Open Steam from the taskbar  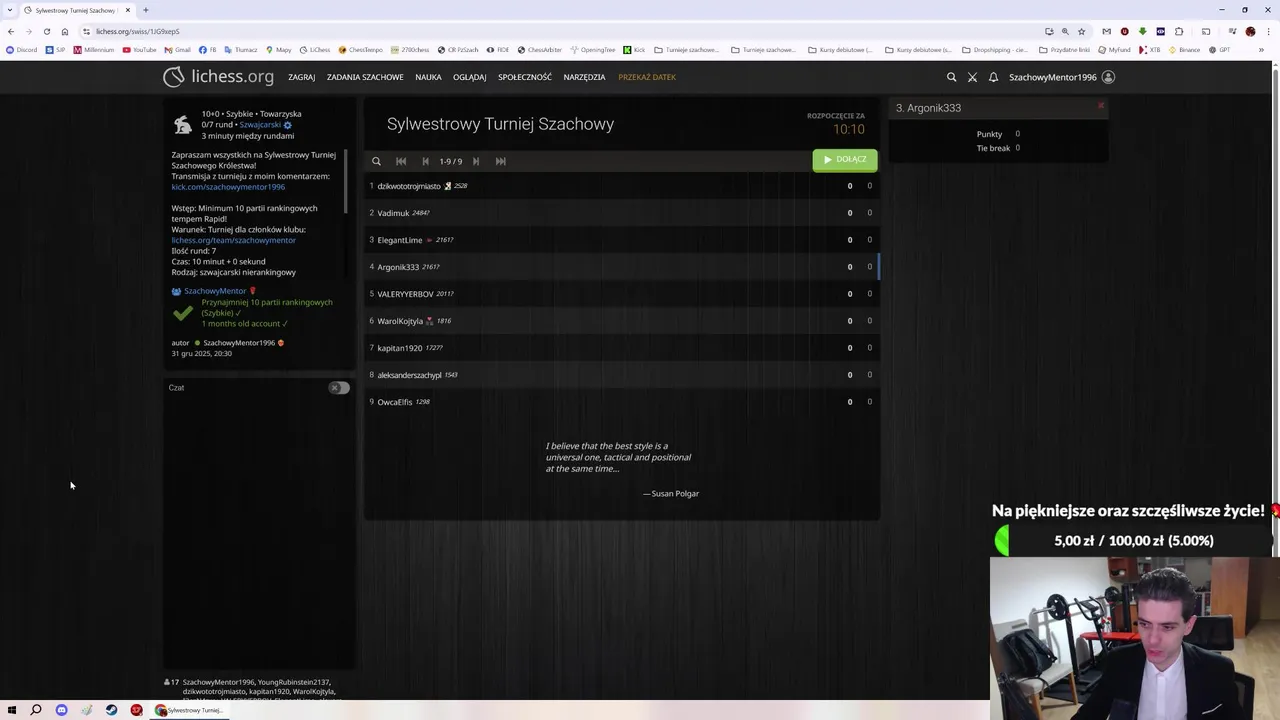[x=111, y=710]
